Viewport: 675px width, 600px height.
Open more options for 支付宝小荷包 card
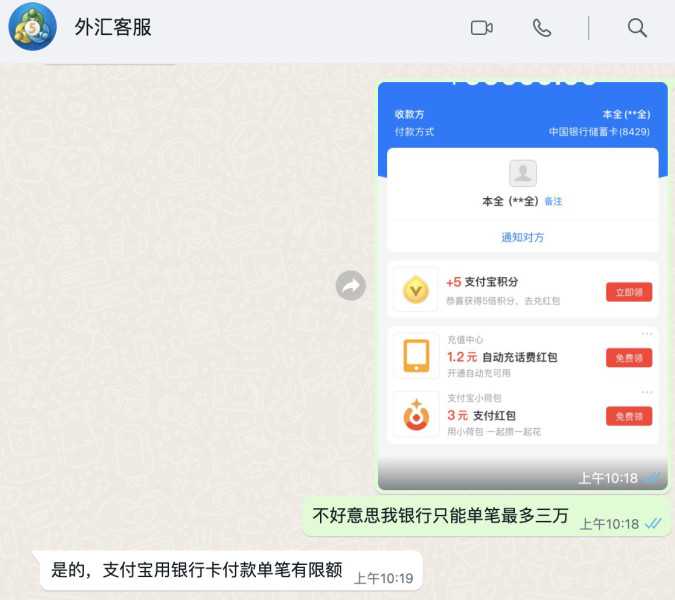(647, 392)
